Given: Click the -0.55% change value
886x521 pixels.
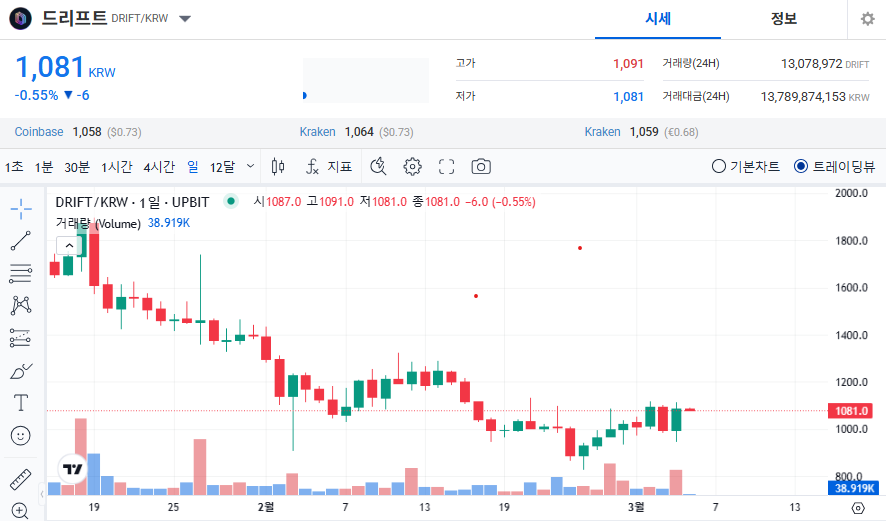Looking at the screenshot, I should click(36, 95).
